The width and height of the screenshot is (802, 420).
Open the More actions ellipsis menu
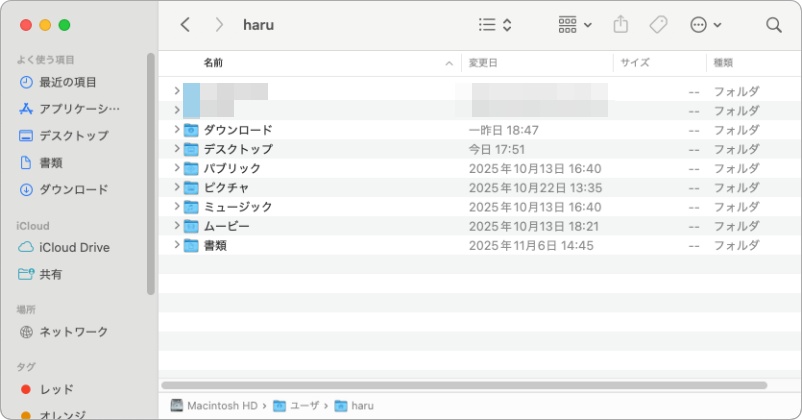click(705, 25)
